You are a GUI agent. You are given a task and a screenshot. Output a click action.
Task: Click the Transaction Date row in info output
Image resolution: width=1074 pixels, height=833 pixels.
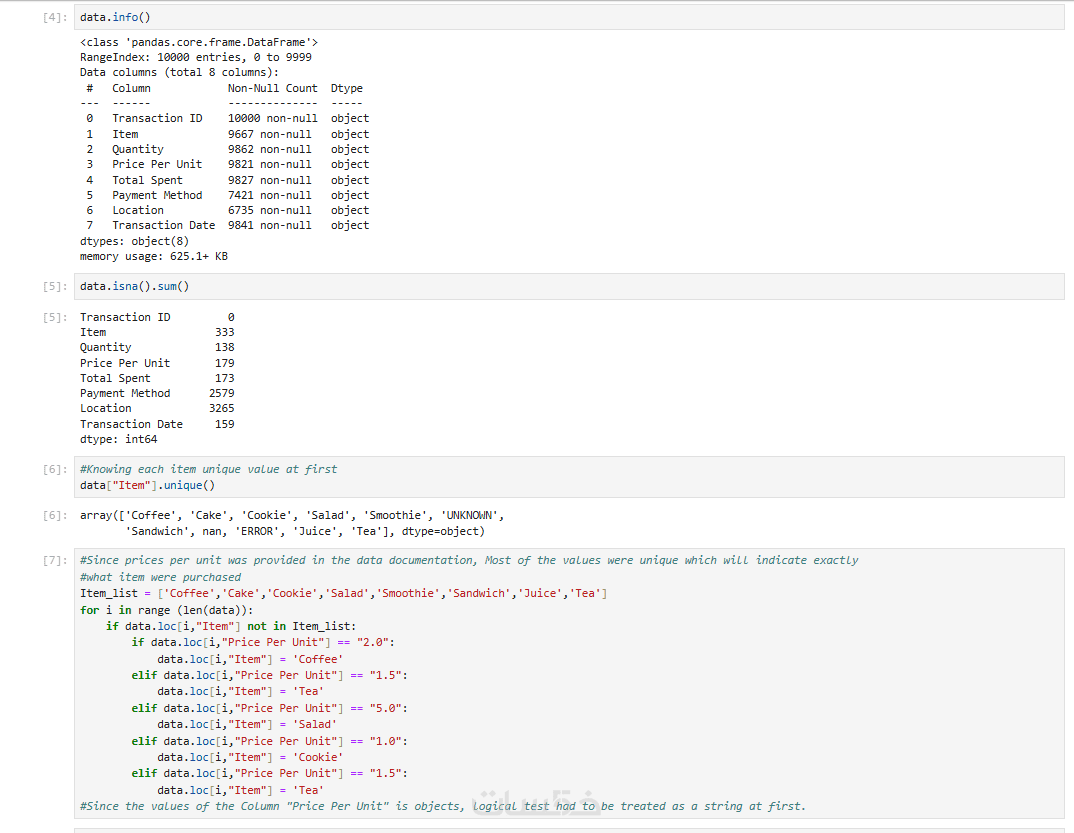point(224,225)
